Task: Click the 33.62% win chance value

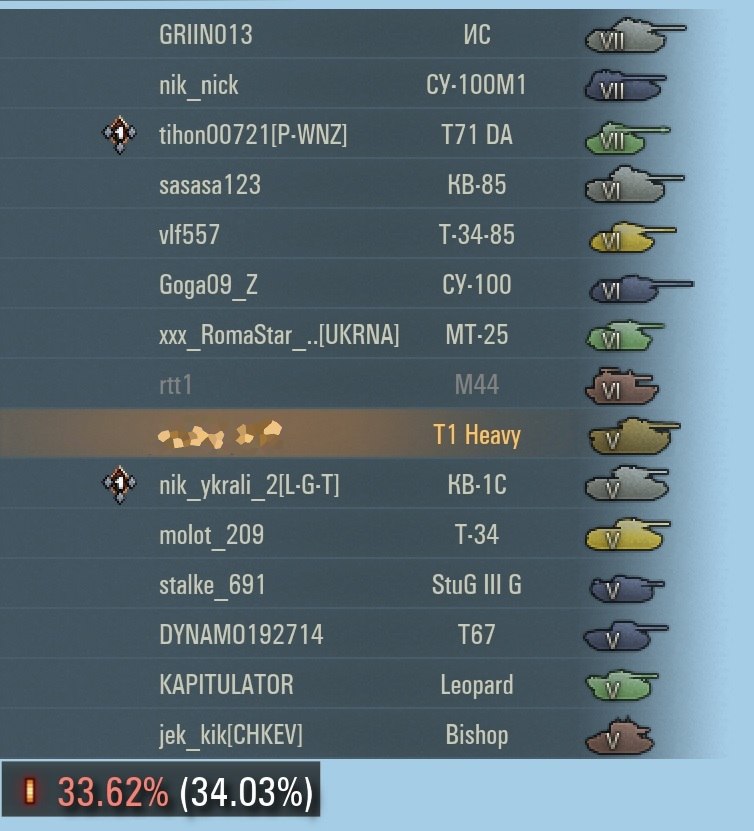Action: pos(113,792)
